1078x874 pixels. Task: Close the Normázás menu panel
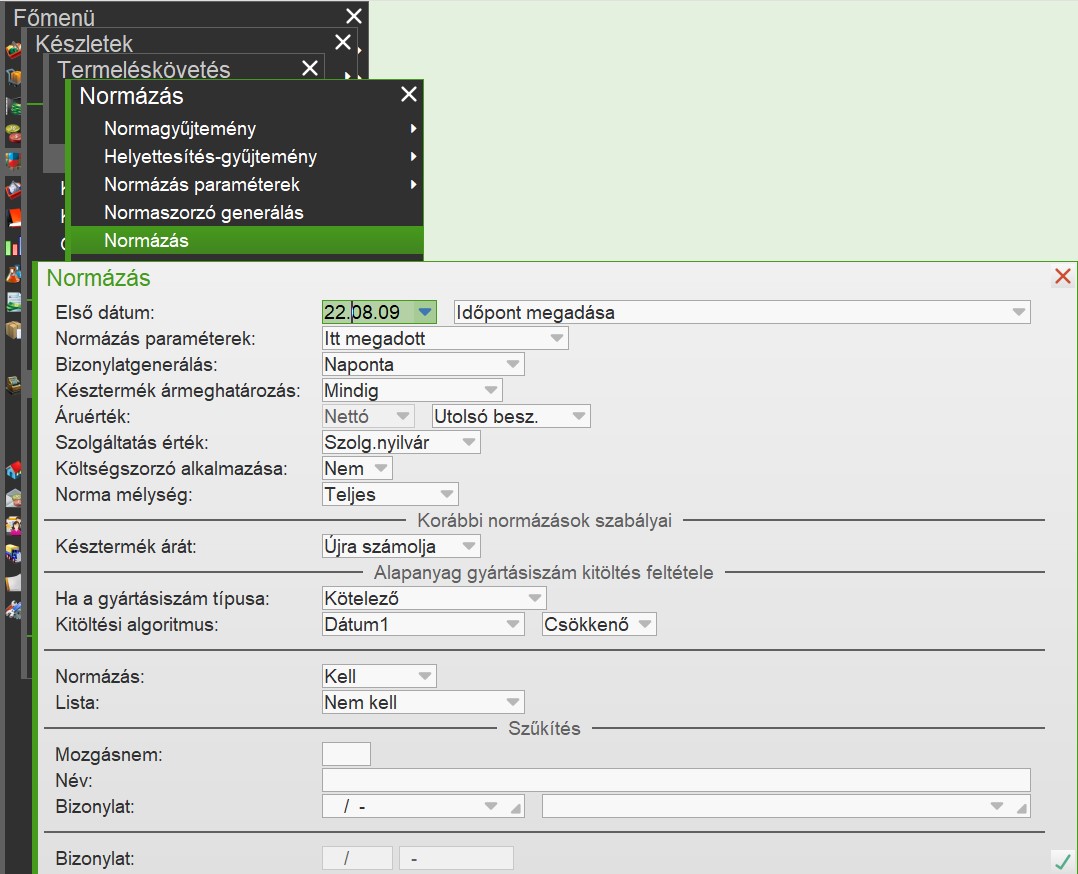coord(409,94)
